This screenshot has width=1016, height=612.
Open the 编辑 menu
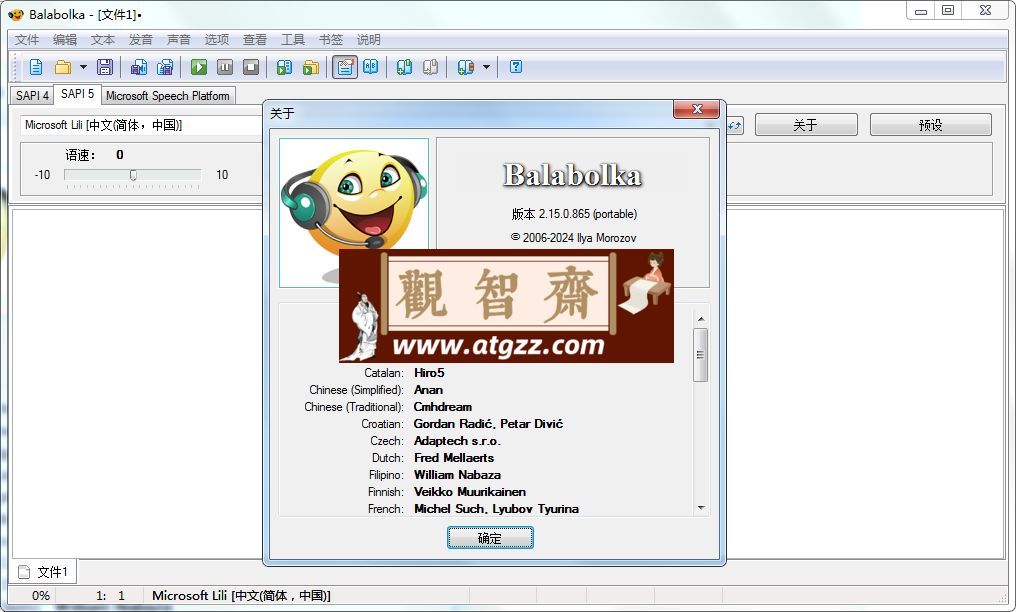click(x=65, y=40)
